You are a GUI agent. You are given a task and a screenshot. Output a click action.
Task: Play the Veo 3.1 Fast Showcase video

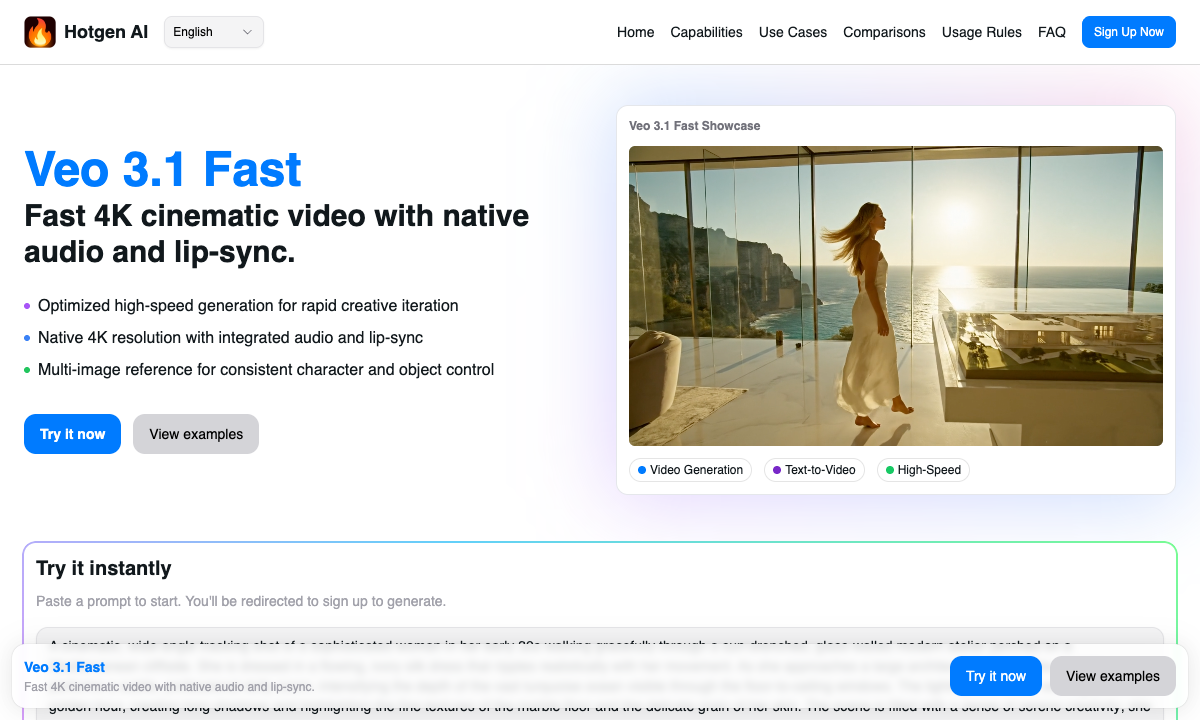(895, 296)
